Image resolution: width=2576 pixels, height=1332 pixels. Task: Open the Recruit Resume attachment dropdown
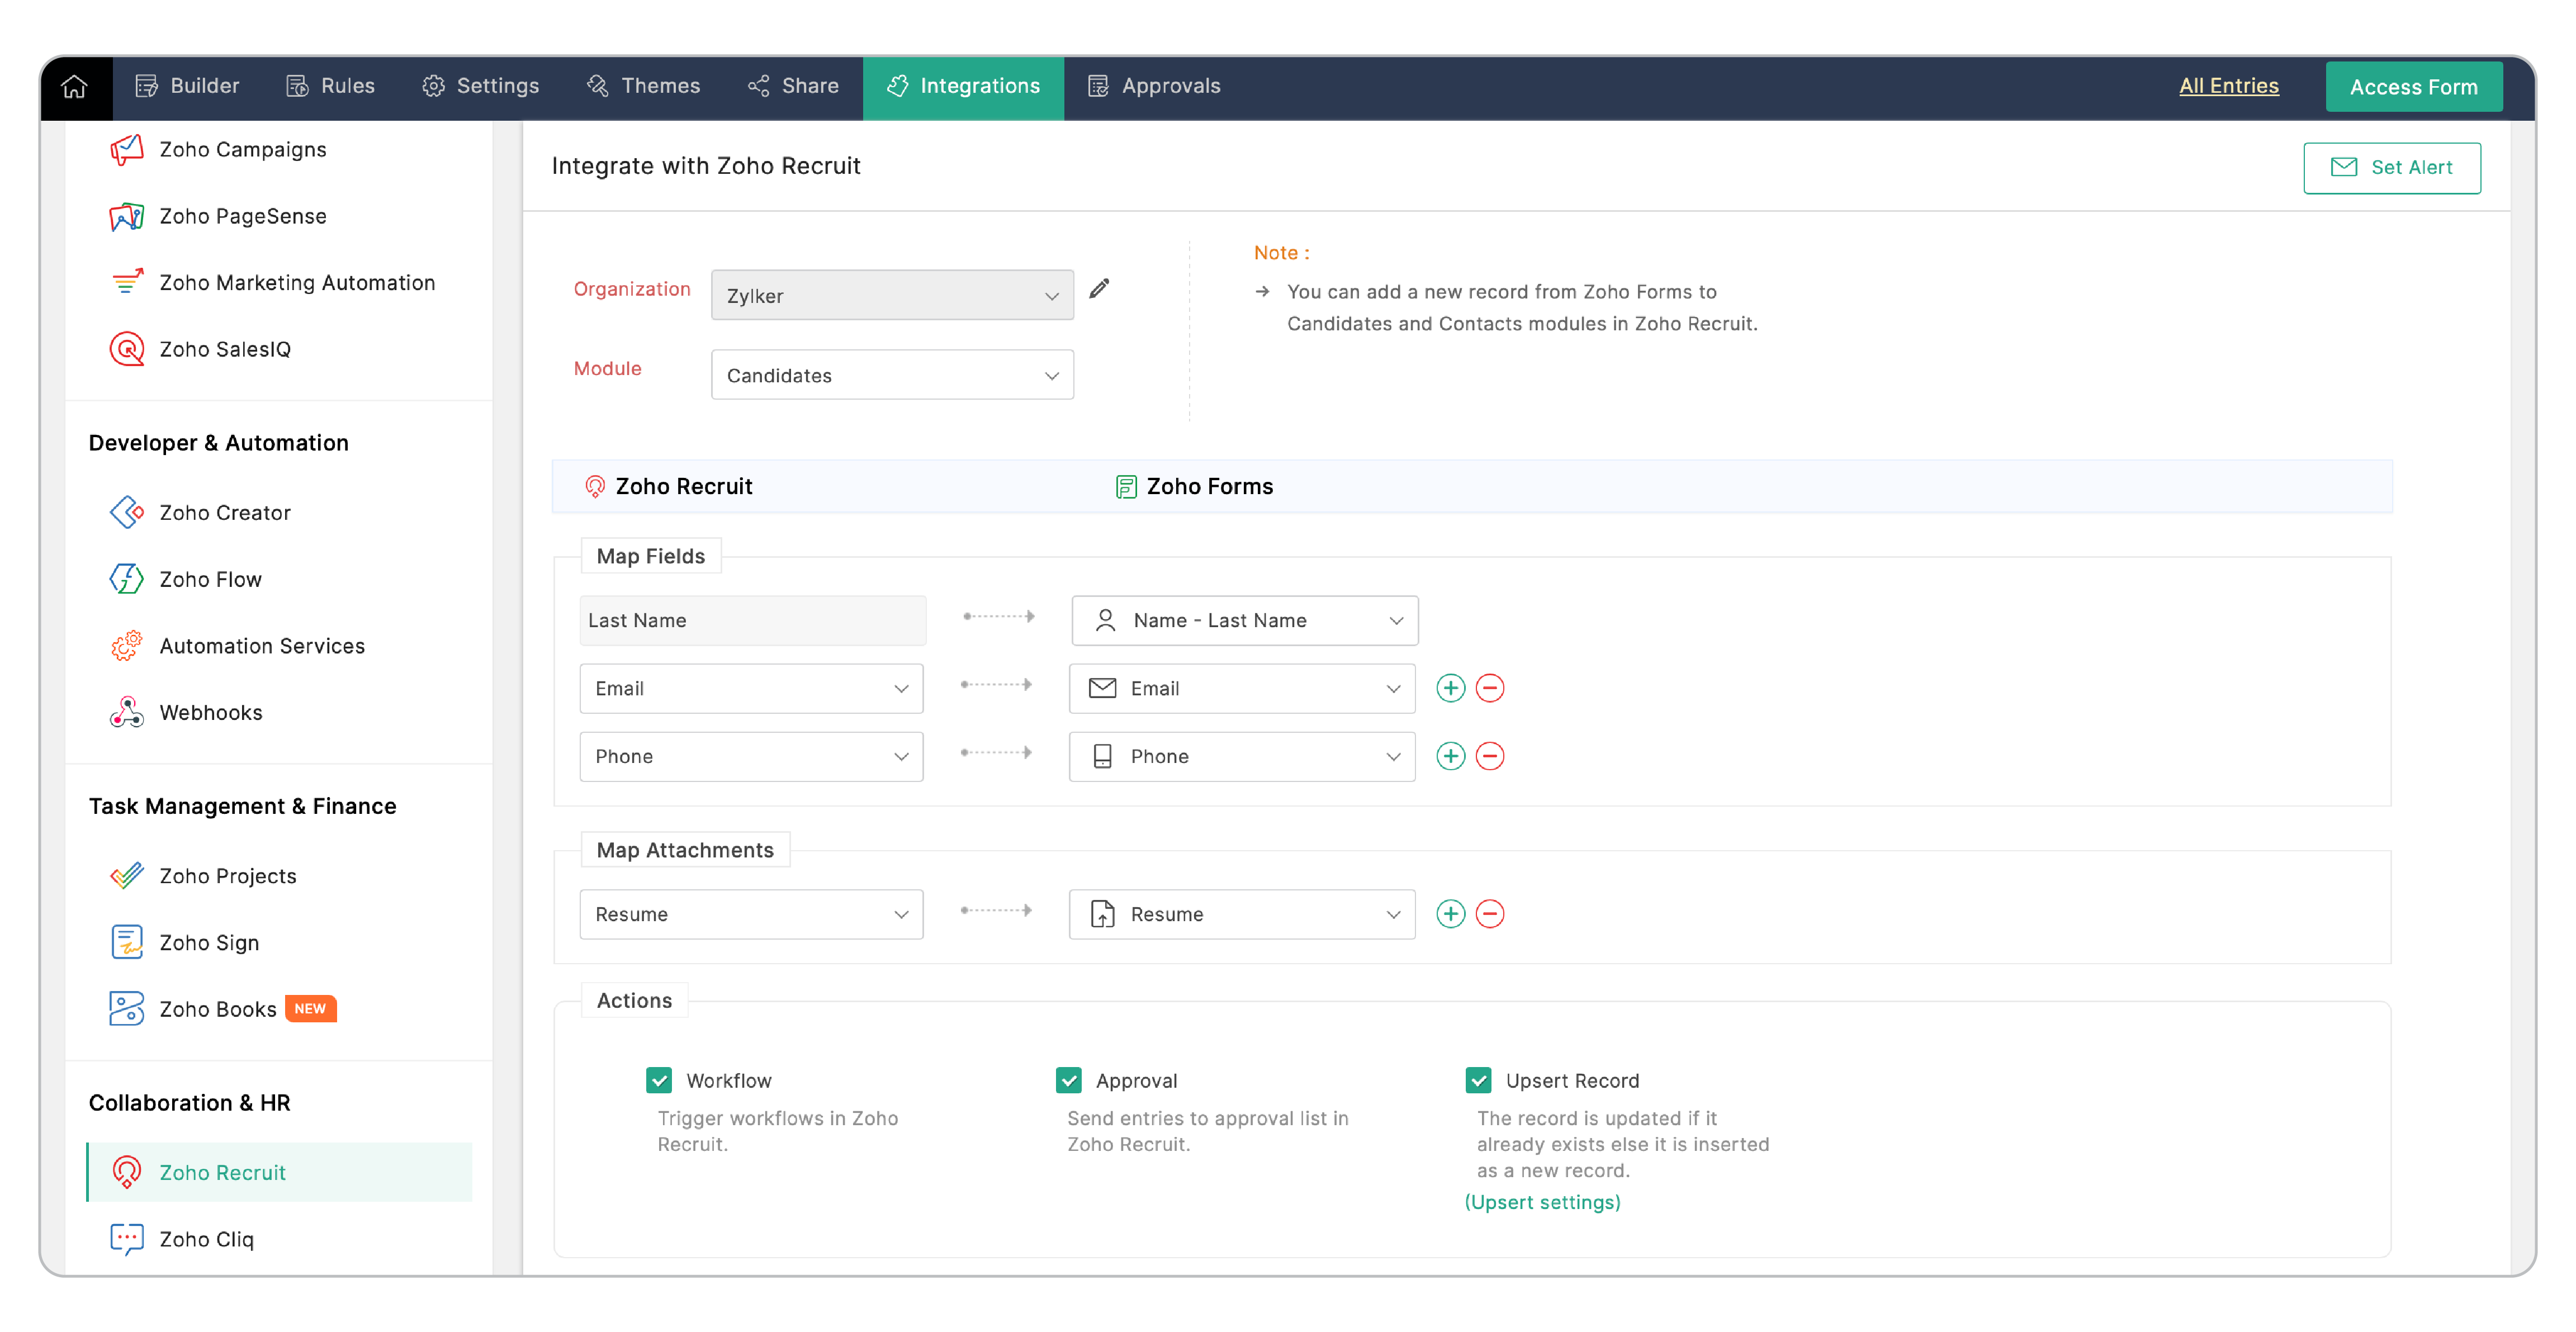(x=751, y=915)
